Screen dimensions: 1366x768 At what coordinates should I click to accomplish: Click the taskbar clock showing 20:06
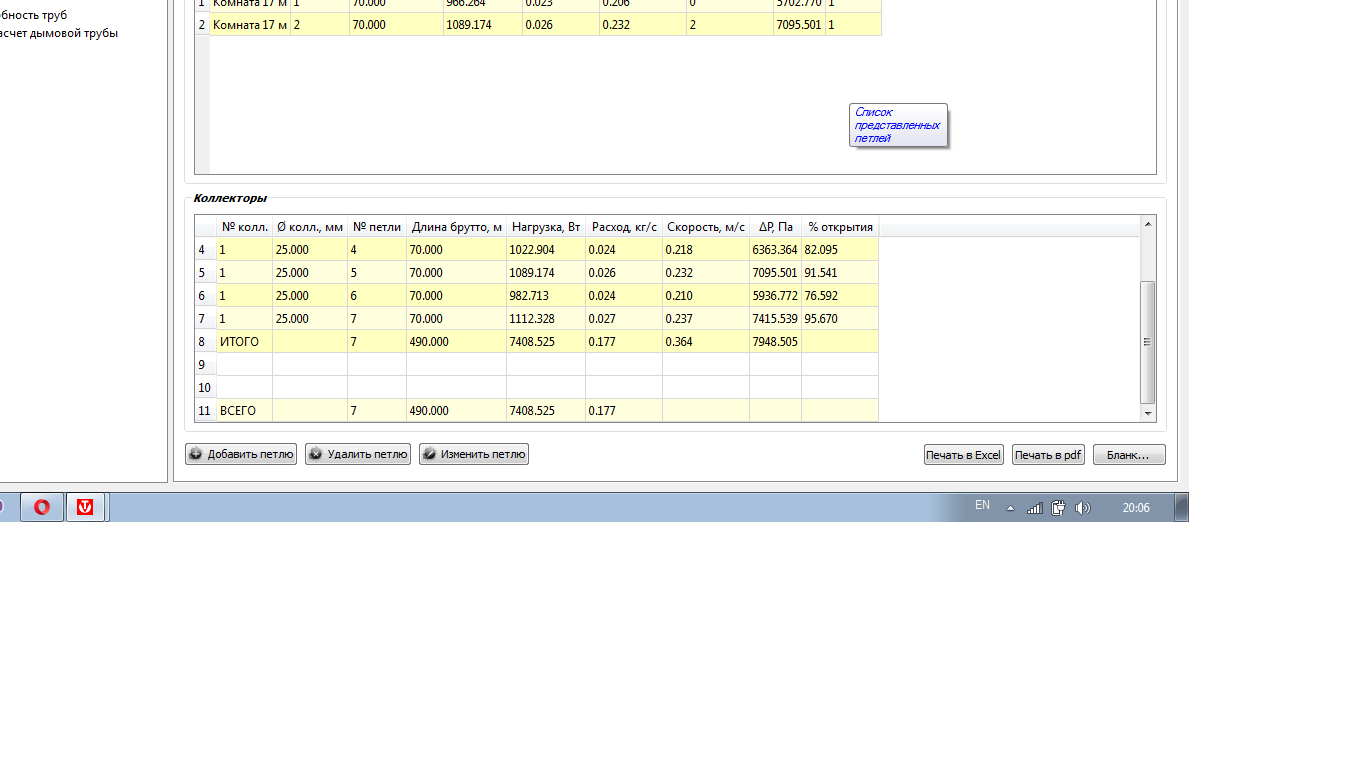pos(1135,508)
